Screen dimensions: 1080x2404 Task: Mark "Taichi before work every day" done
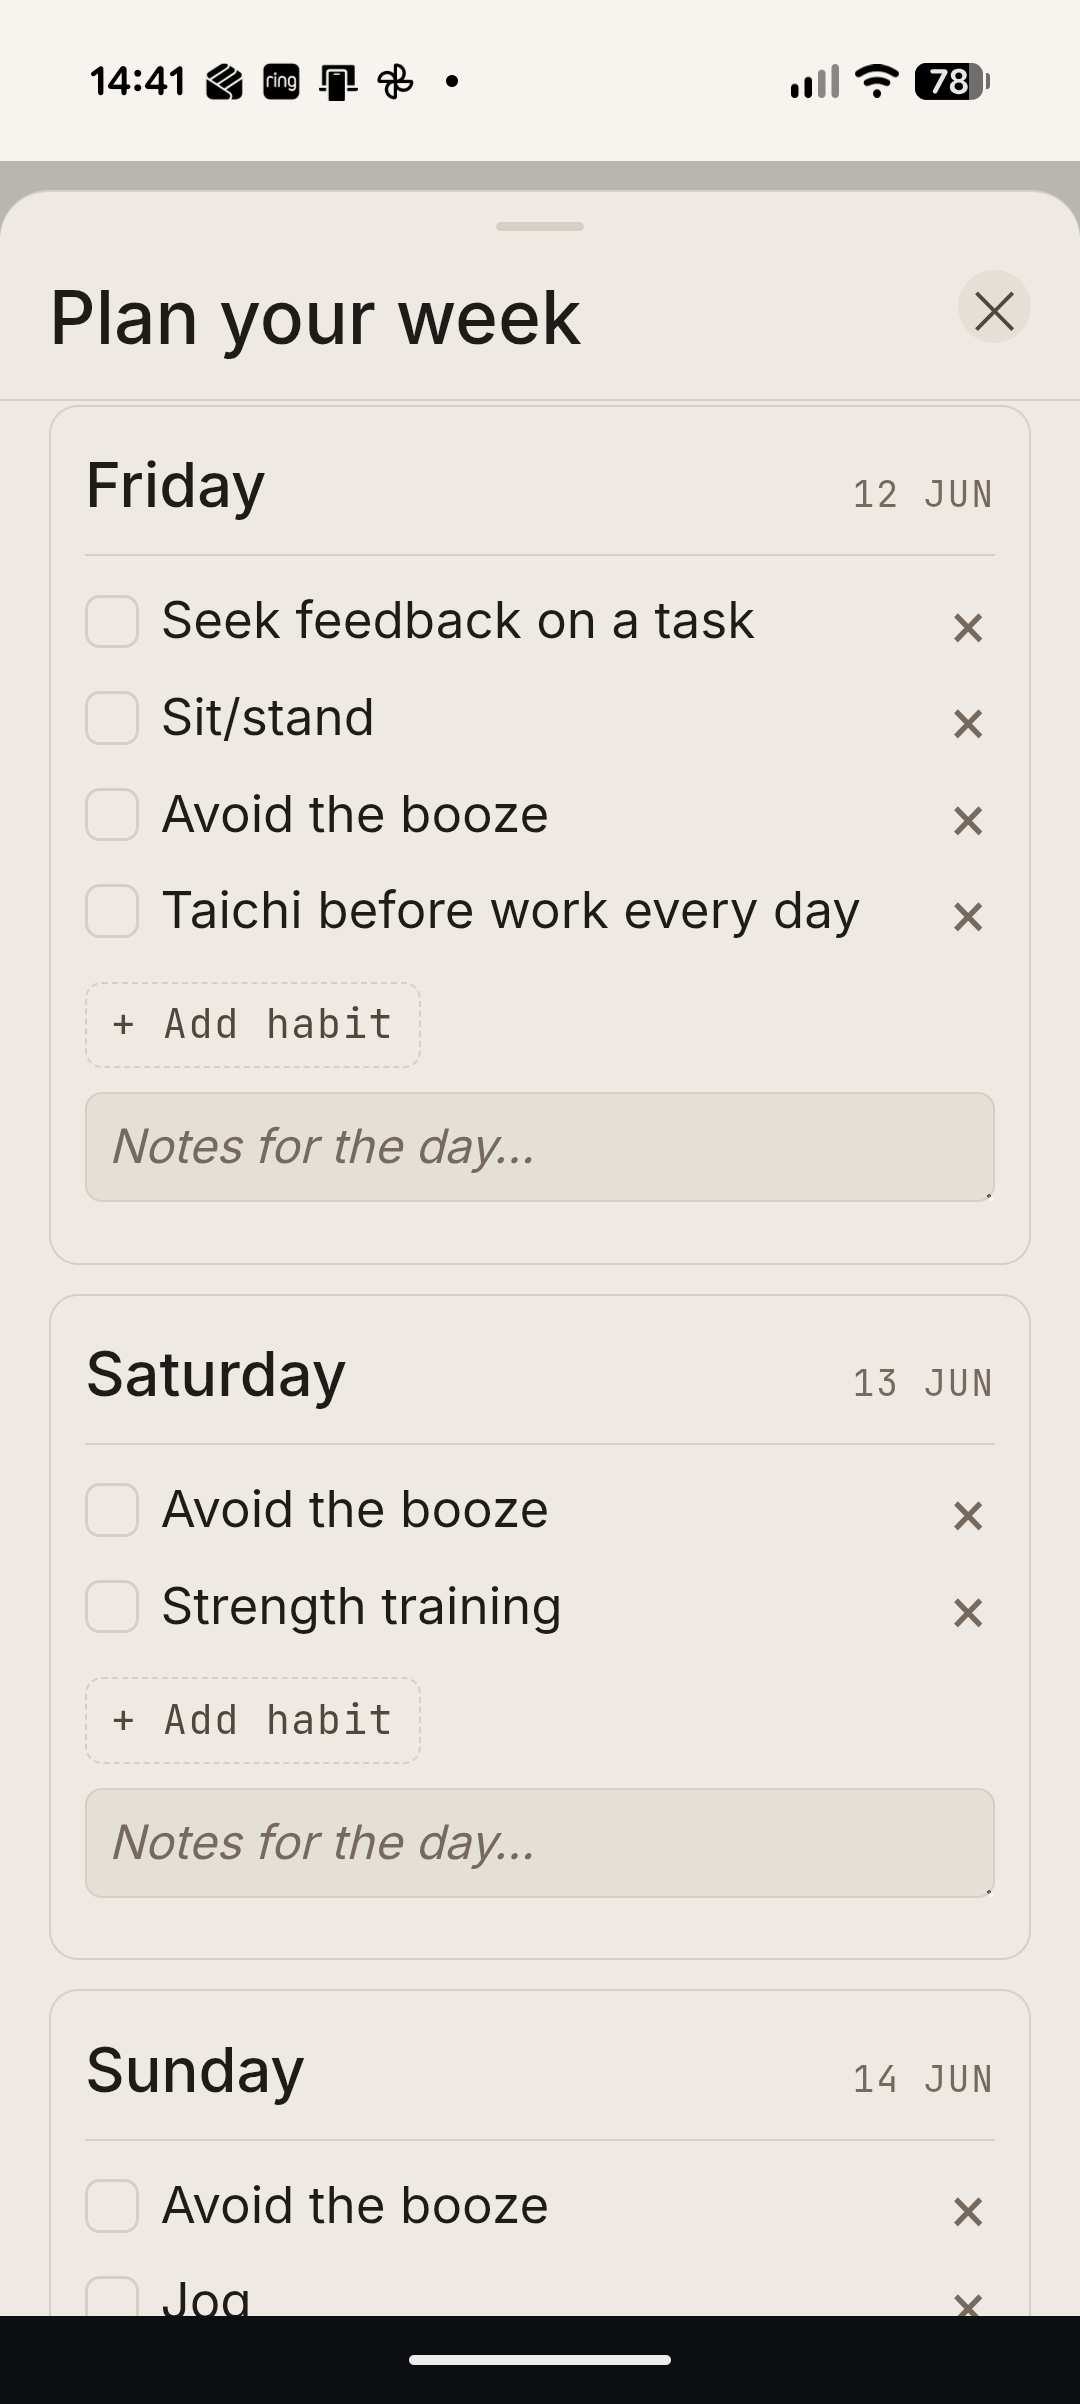tap(112, 911)
